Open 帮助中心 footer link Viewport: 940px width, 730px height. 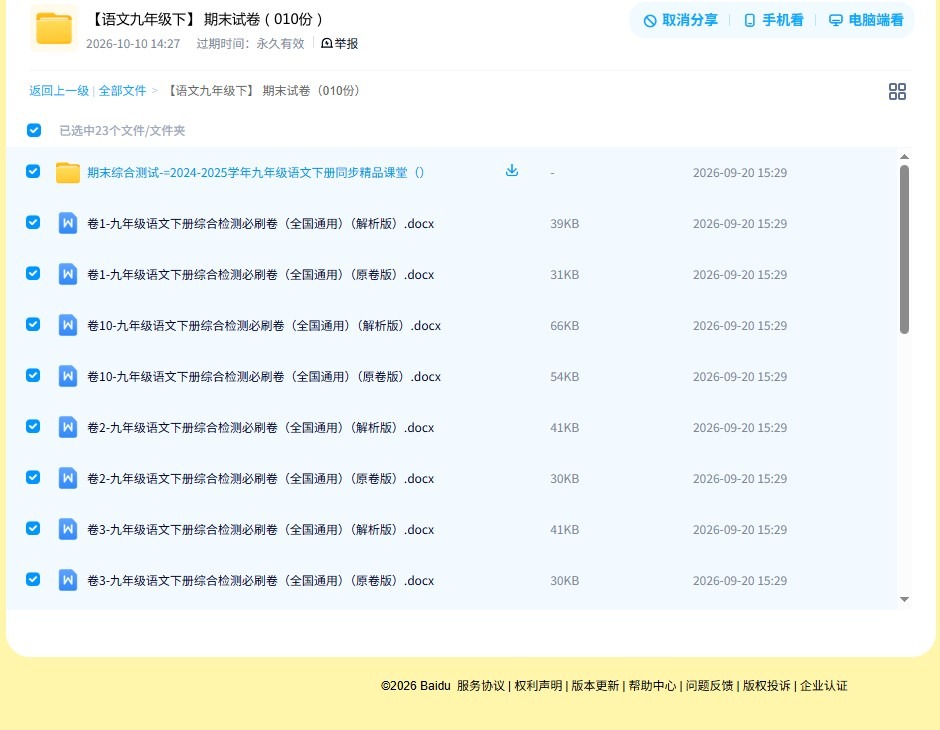652,686
